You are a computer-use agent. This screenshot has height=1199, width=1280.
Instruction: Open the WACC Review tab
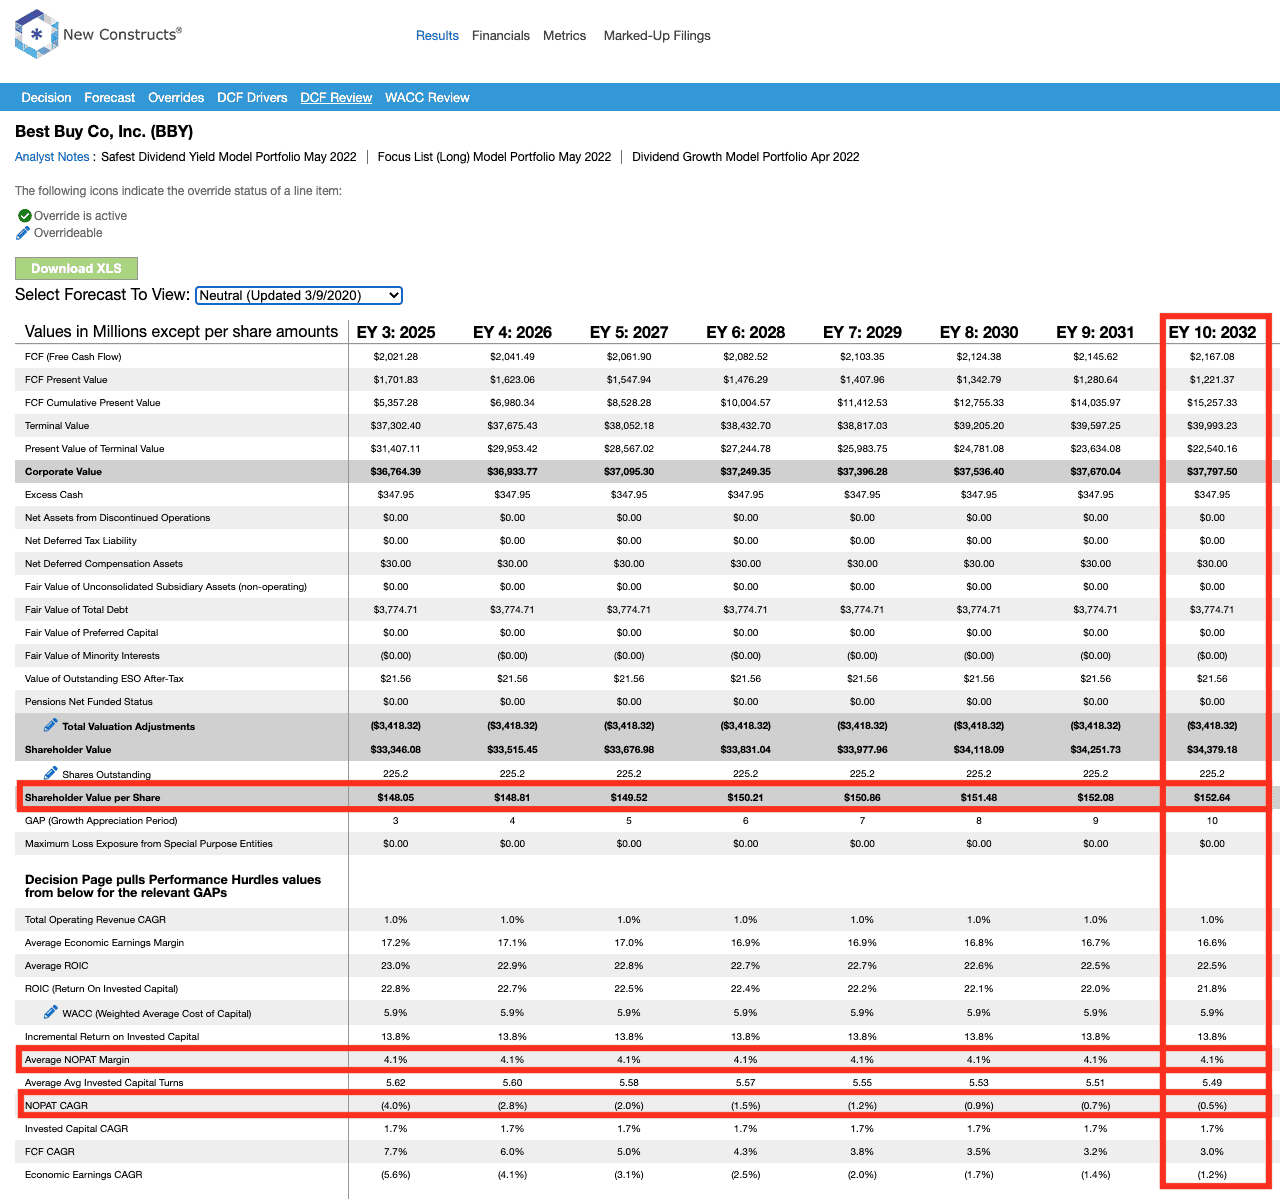pyautogui.click(x=427, y=98)
